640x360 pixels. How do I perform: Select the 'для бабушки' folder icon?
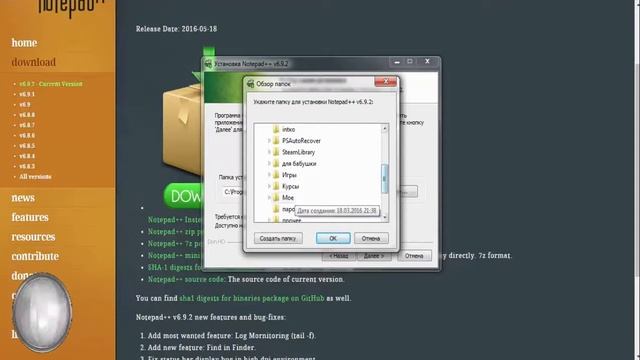point(276,163)
